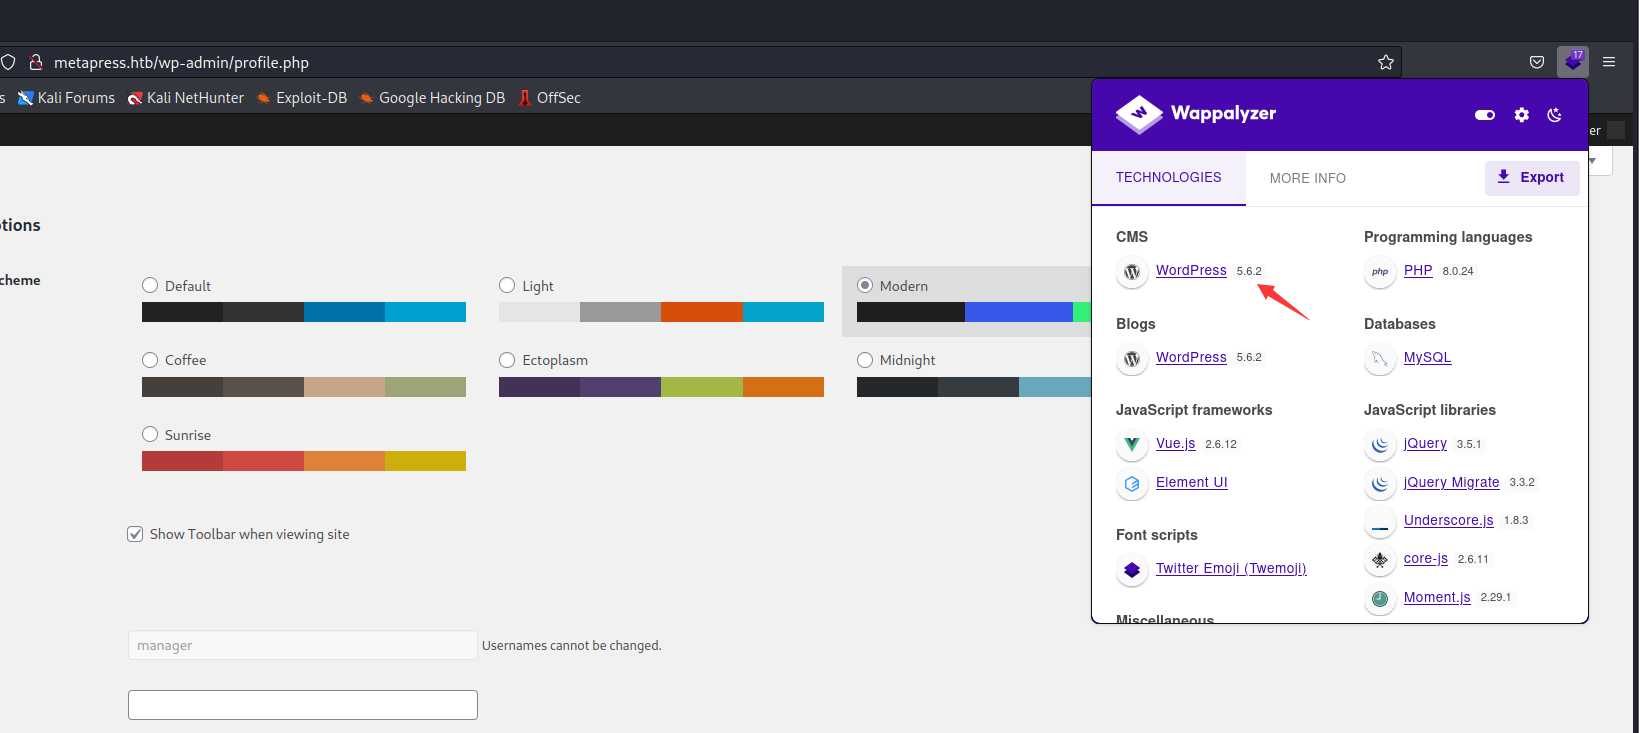The height and width of the screenshot is (733, 1639).
Task: Click the Wappalyzer logo
Action: point(1196,114)
